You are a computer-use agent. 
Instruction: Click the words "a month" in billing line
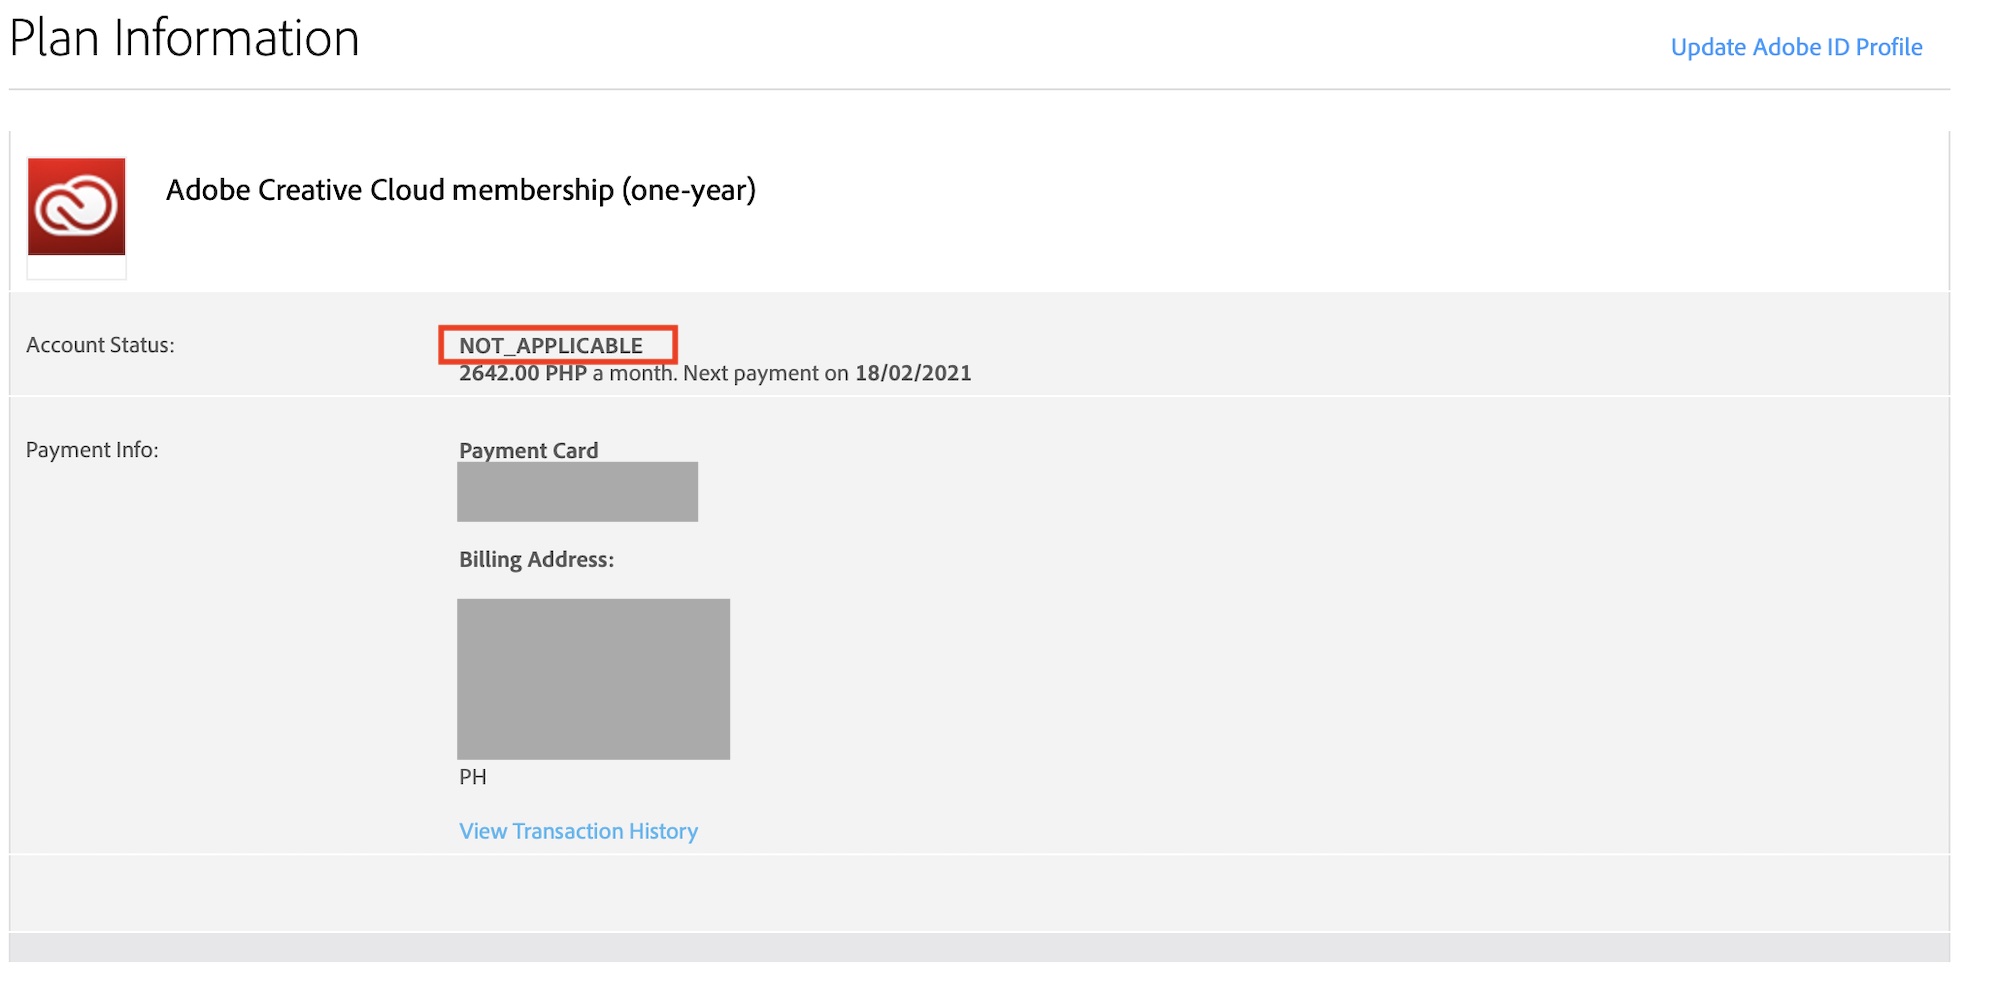pyautogui.click(x=634, y=374)
